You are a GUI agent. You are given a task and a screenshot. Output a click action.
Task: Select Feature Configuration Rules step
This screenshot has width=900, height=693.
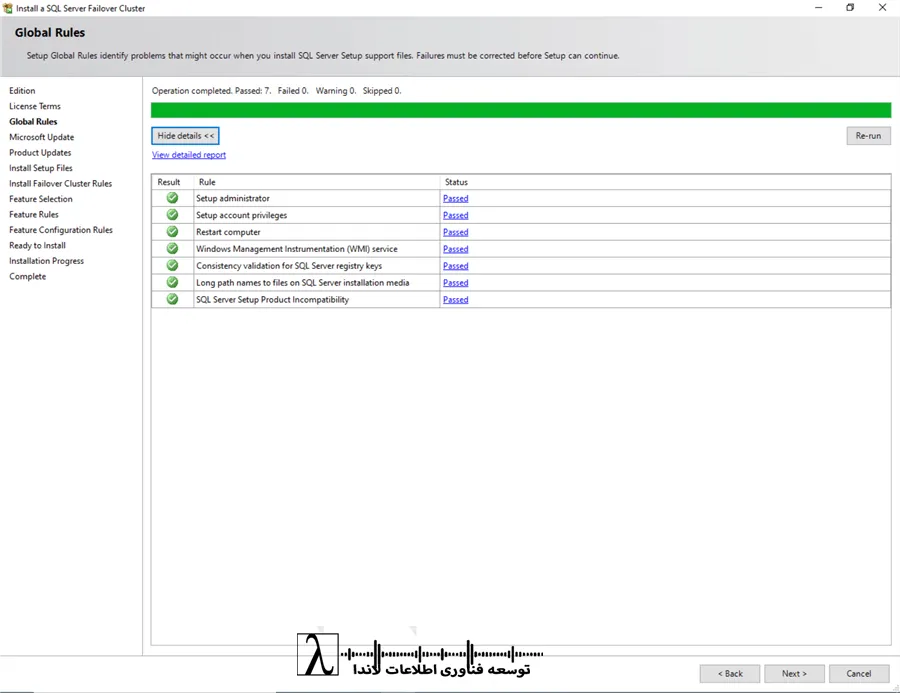[61, 230]
